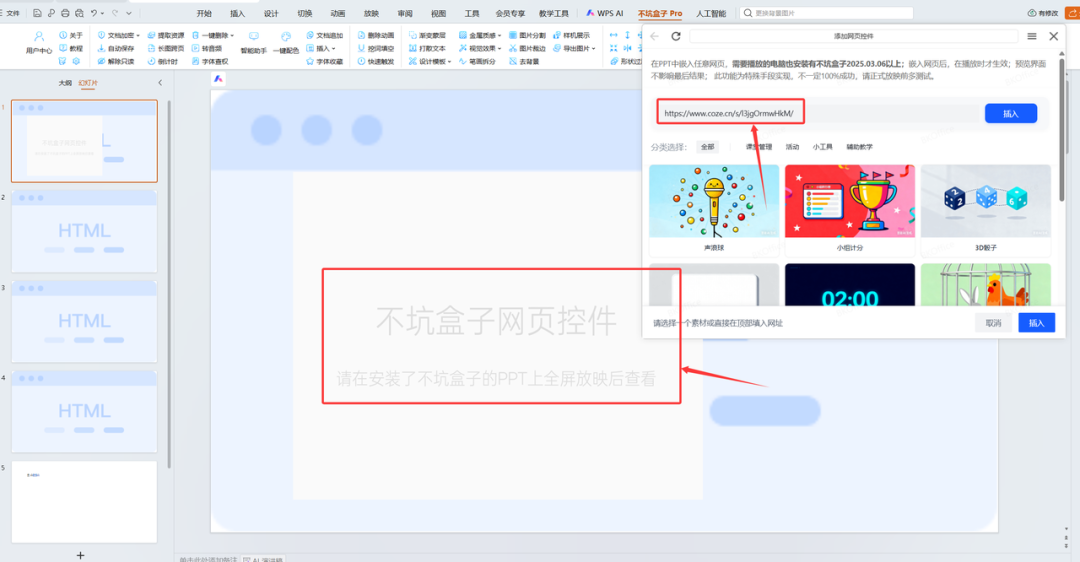Screen dimensions: 1080x562
Task: Enable 自动保存 auto save
Action: click(116, 48)
